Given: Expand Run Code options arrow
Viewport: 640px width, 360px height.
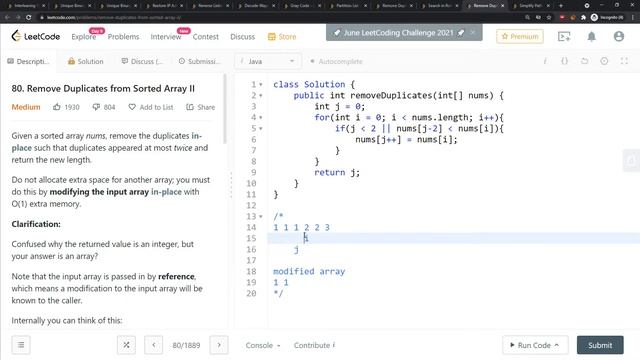Looking at the screenshot, I should (x=557, y=345).
